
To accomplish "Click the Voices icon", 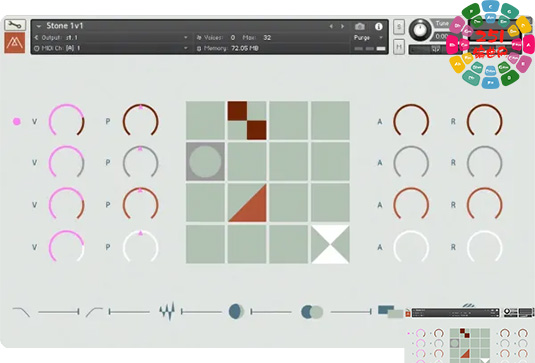I will [x=199, y=38].
